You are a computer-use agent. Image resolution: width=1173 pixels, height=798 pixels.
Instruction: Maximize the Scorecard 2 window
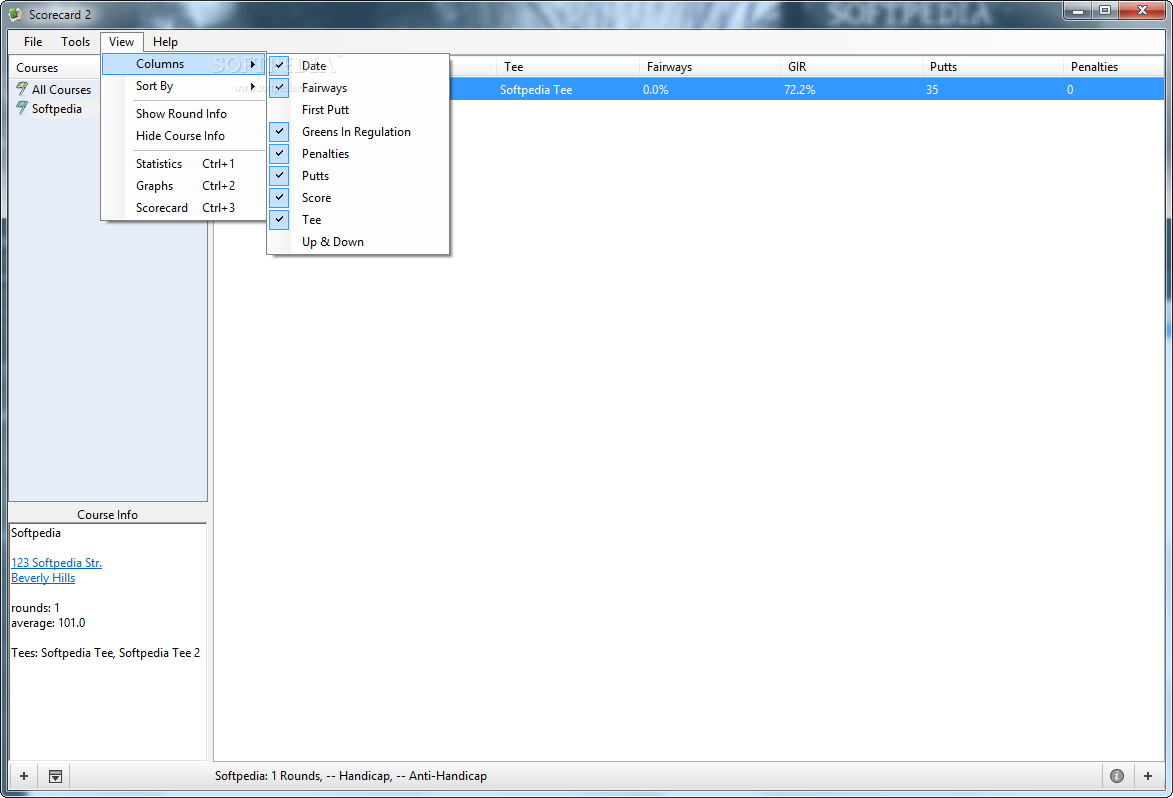(x=1105, y=10)
